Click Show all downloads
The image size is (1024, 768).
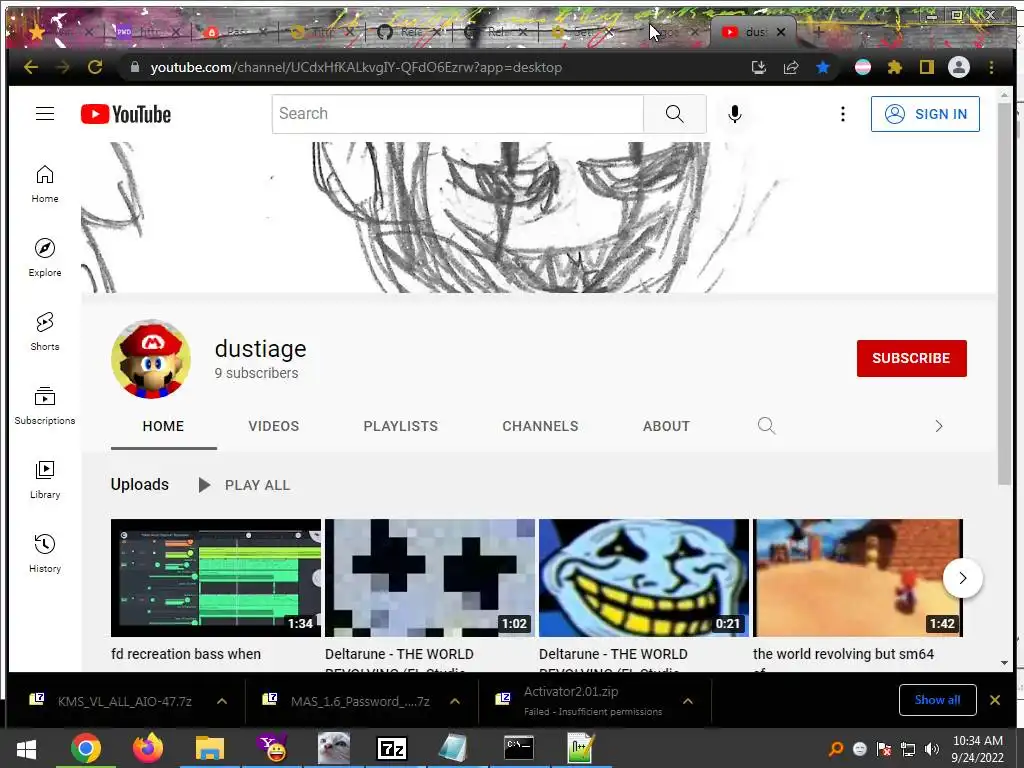[x=937, y=700]
